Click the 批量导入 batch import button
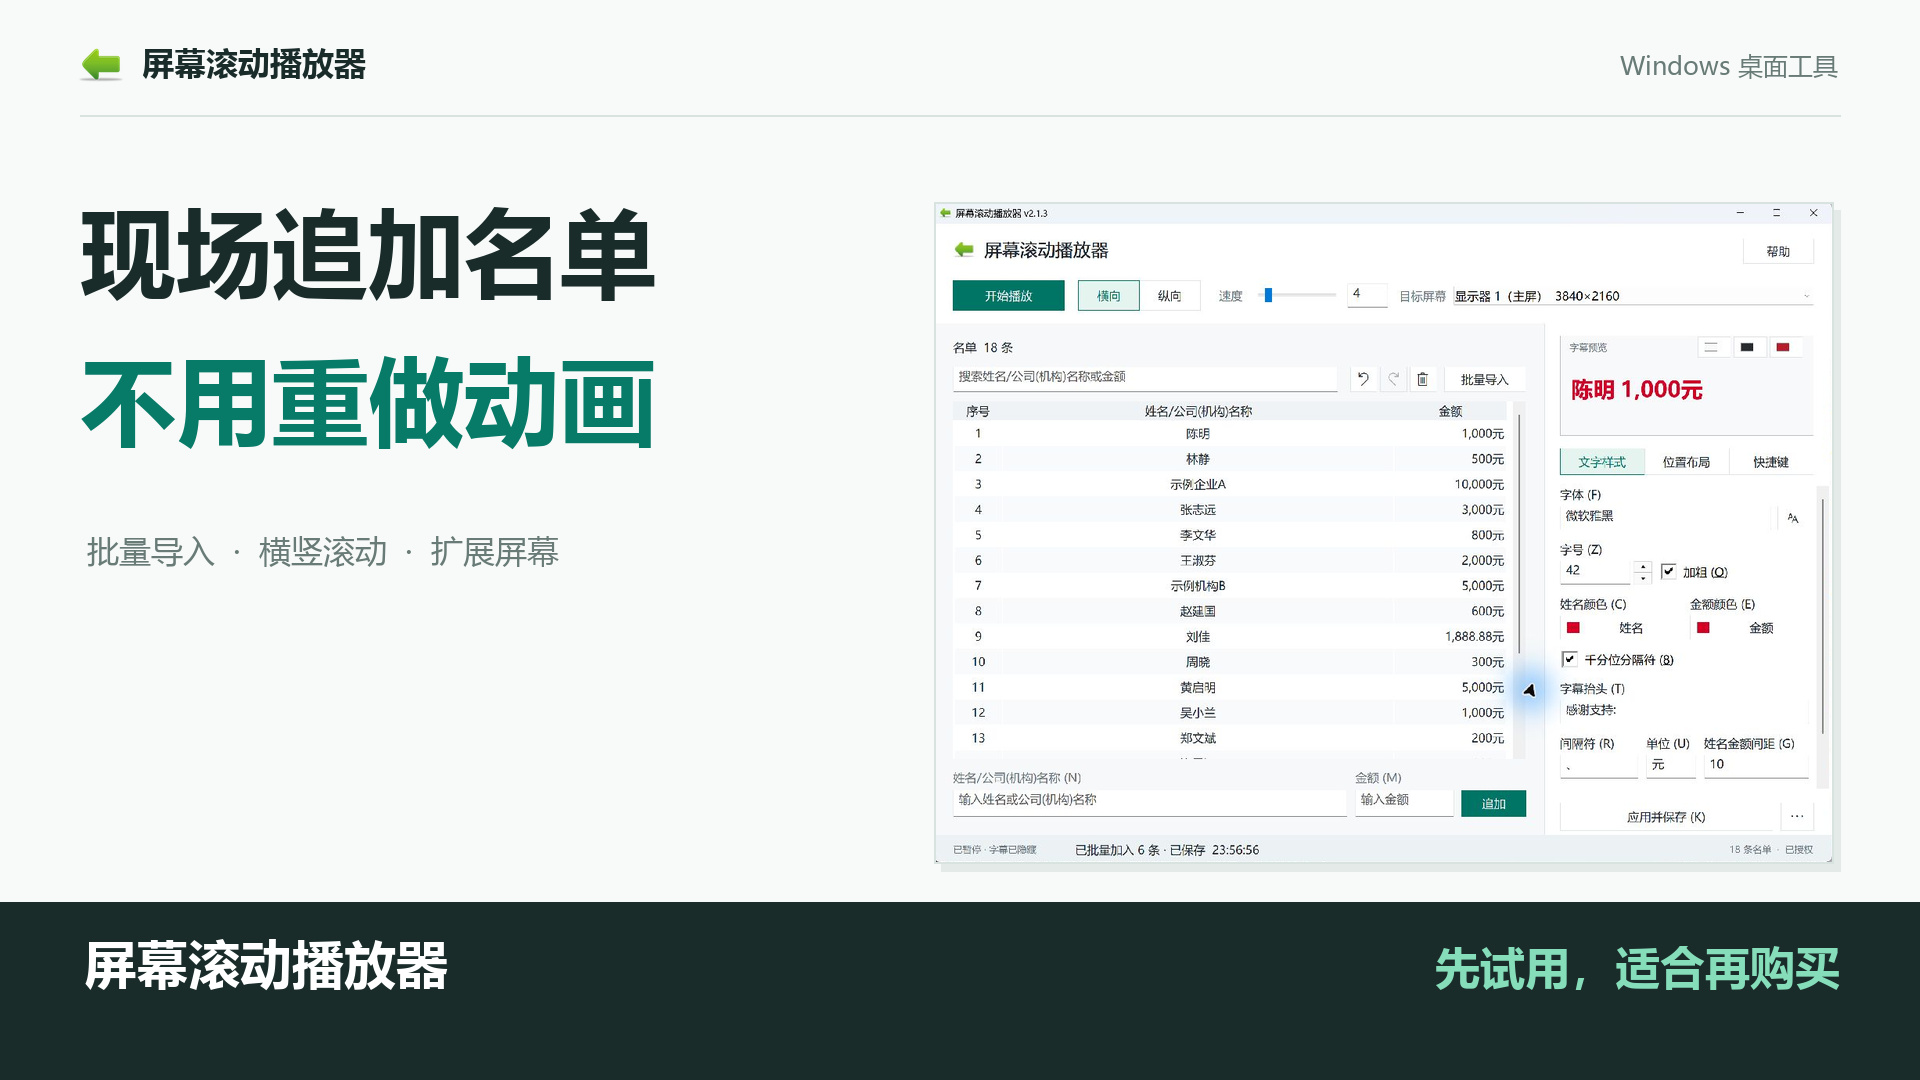Viewport: 1920px width, 1080px height. pyautogui.click(x=1484, y=380)
